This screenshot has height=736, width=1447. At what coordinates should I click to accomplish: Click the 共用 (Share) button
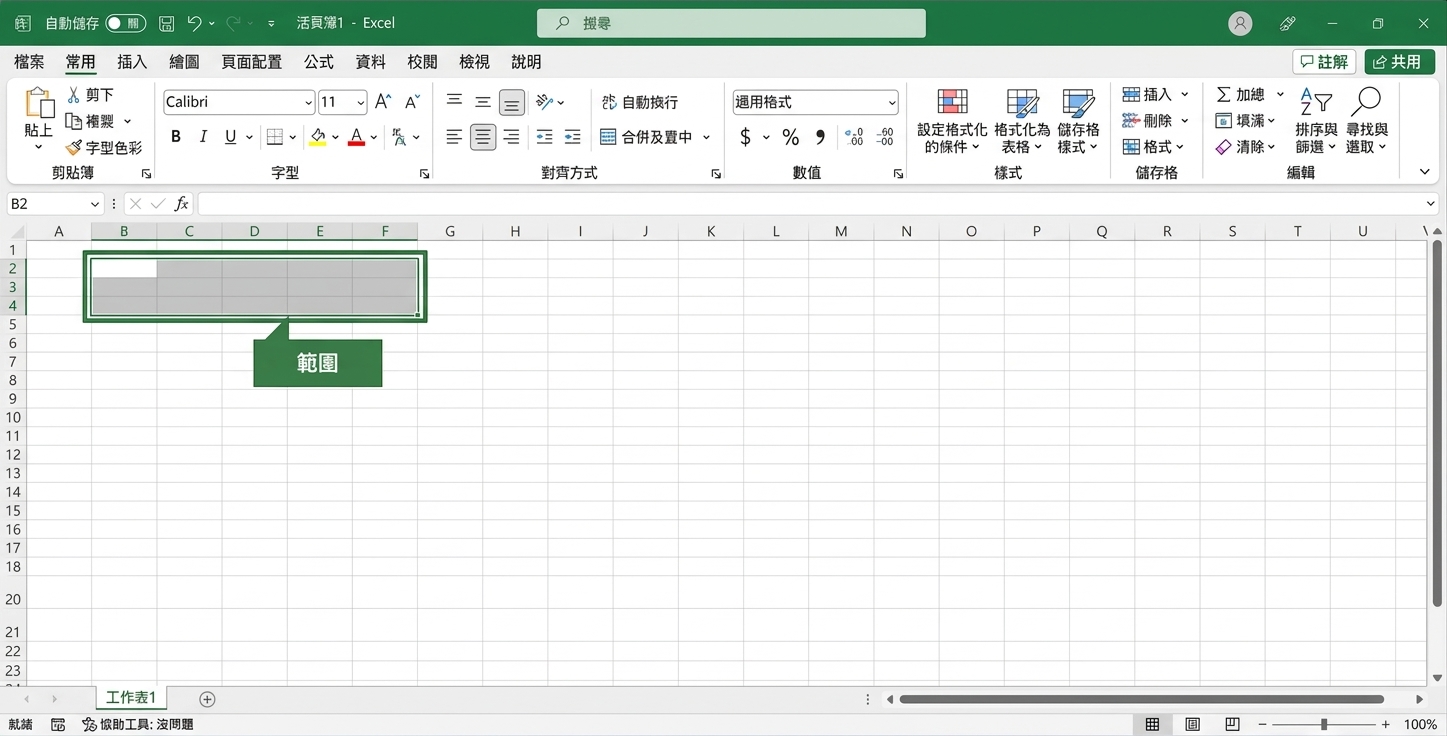click(1399, 62)
